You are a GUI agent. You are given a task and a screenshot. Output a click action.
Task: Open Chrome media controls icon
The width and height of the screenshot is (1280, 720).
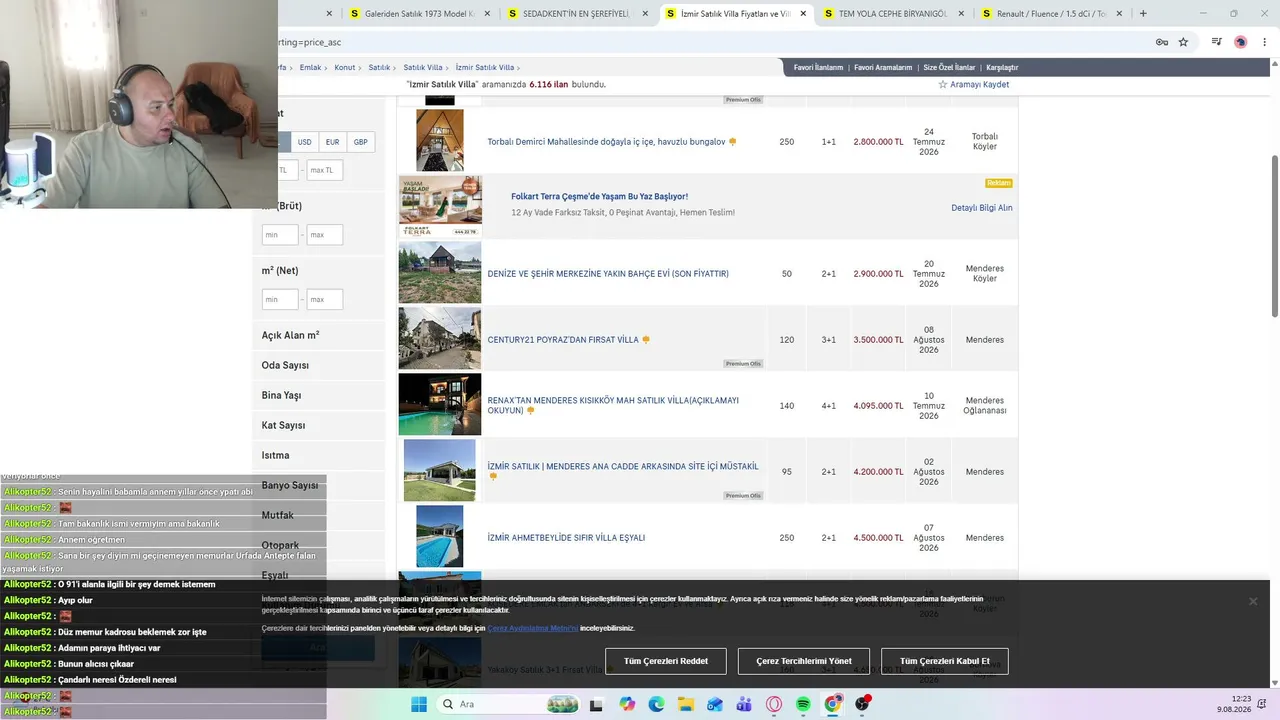pos(1217,42)
